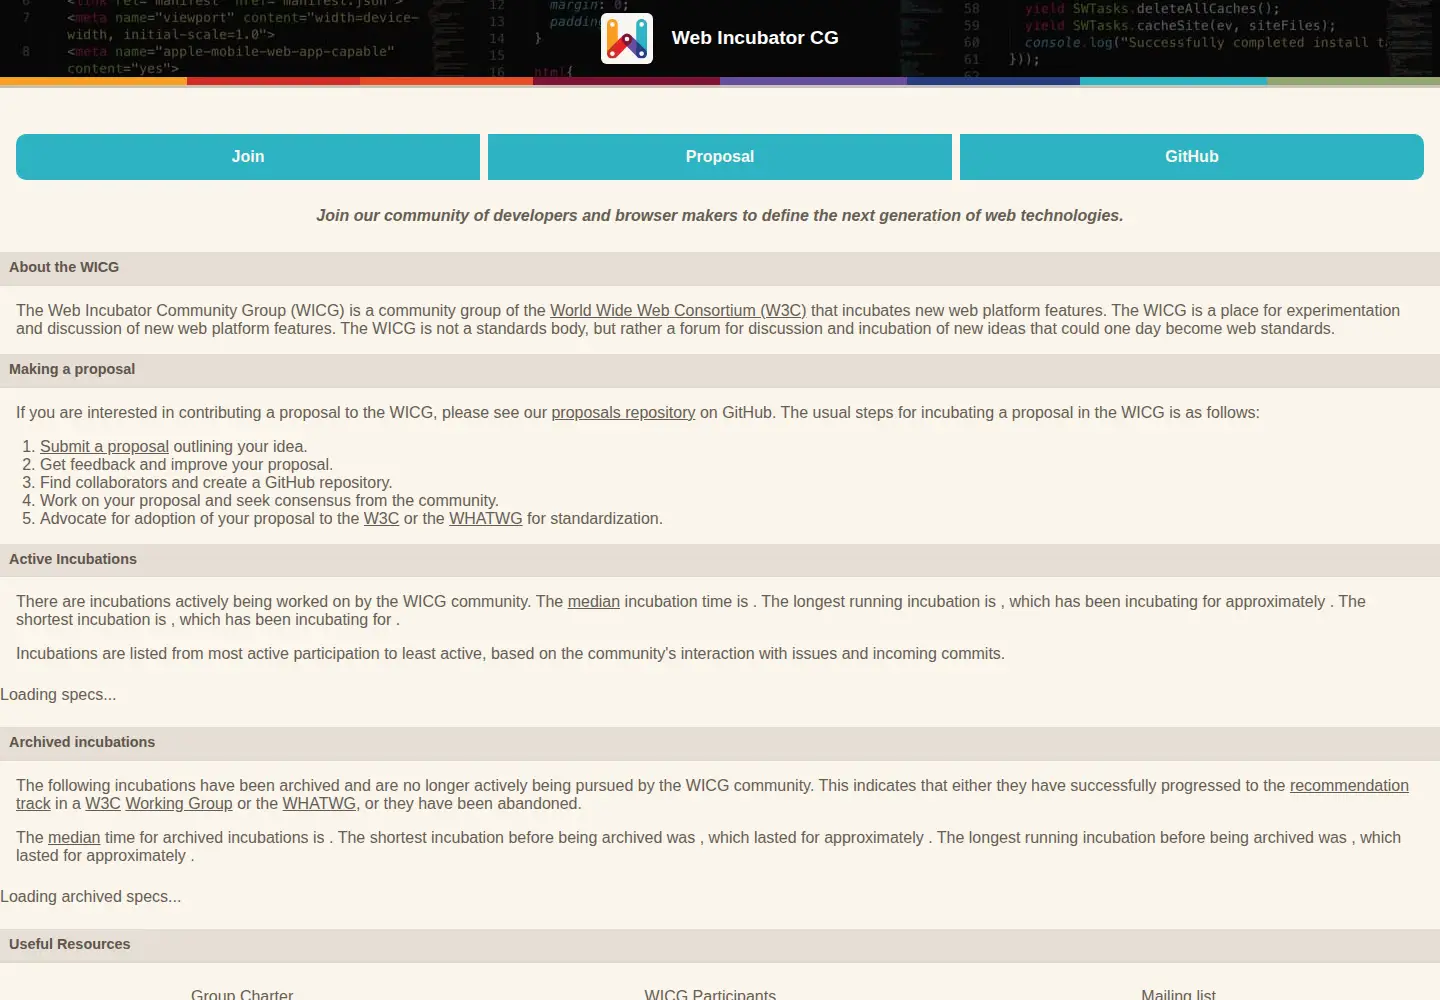Image resolution: width=1440 pixels, height=1000 pixels.
Task: Open the WICG Participants resource
Action: pos(710,994)
